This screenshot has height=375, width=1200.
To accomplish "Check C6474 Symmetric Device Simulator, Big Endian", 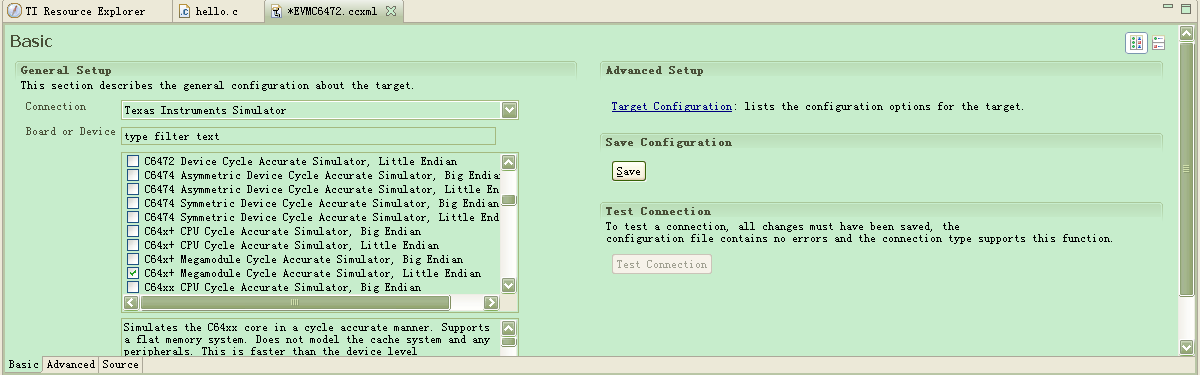I will click(x=132, y=203).
